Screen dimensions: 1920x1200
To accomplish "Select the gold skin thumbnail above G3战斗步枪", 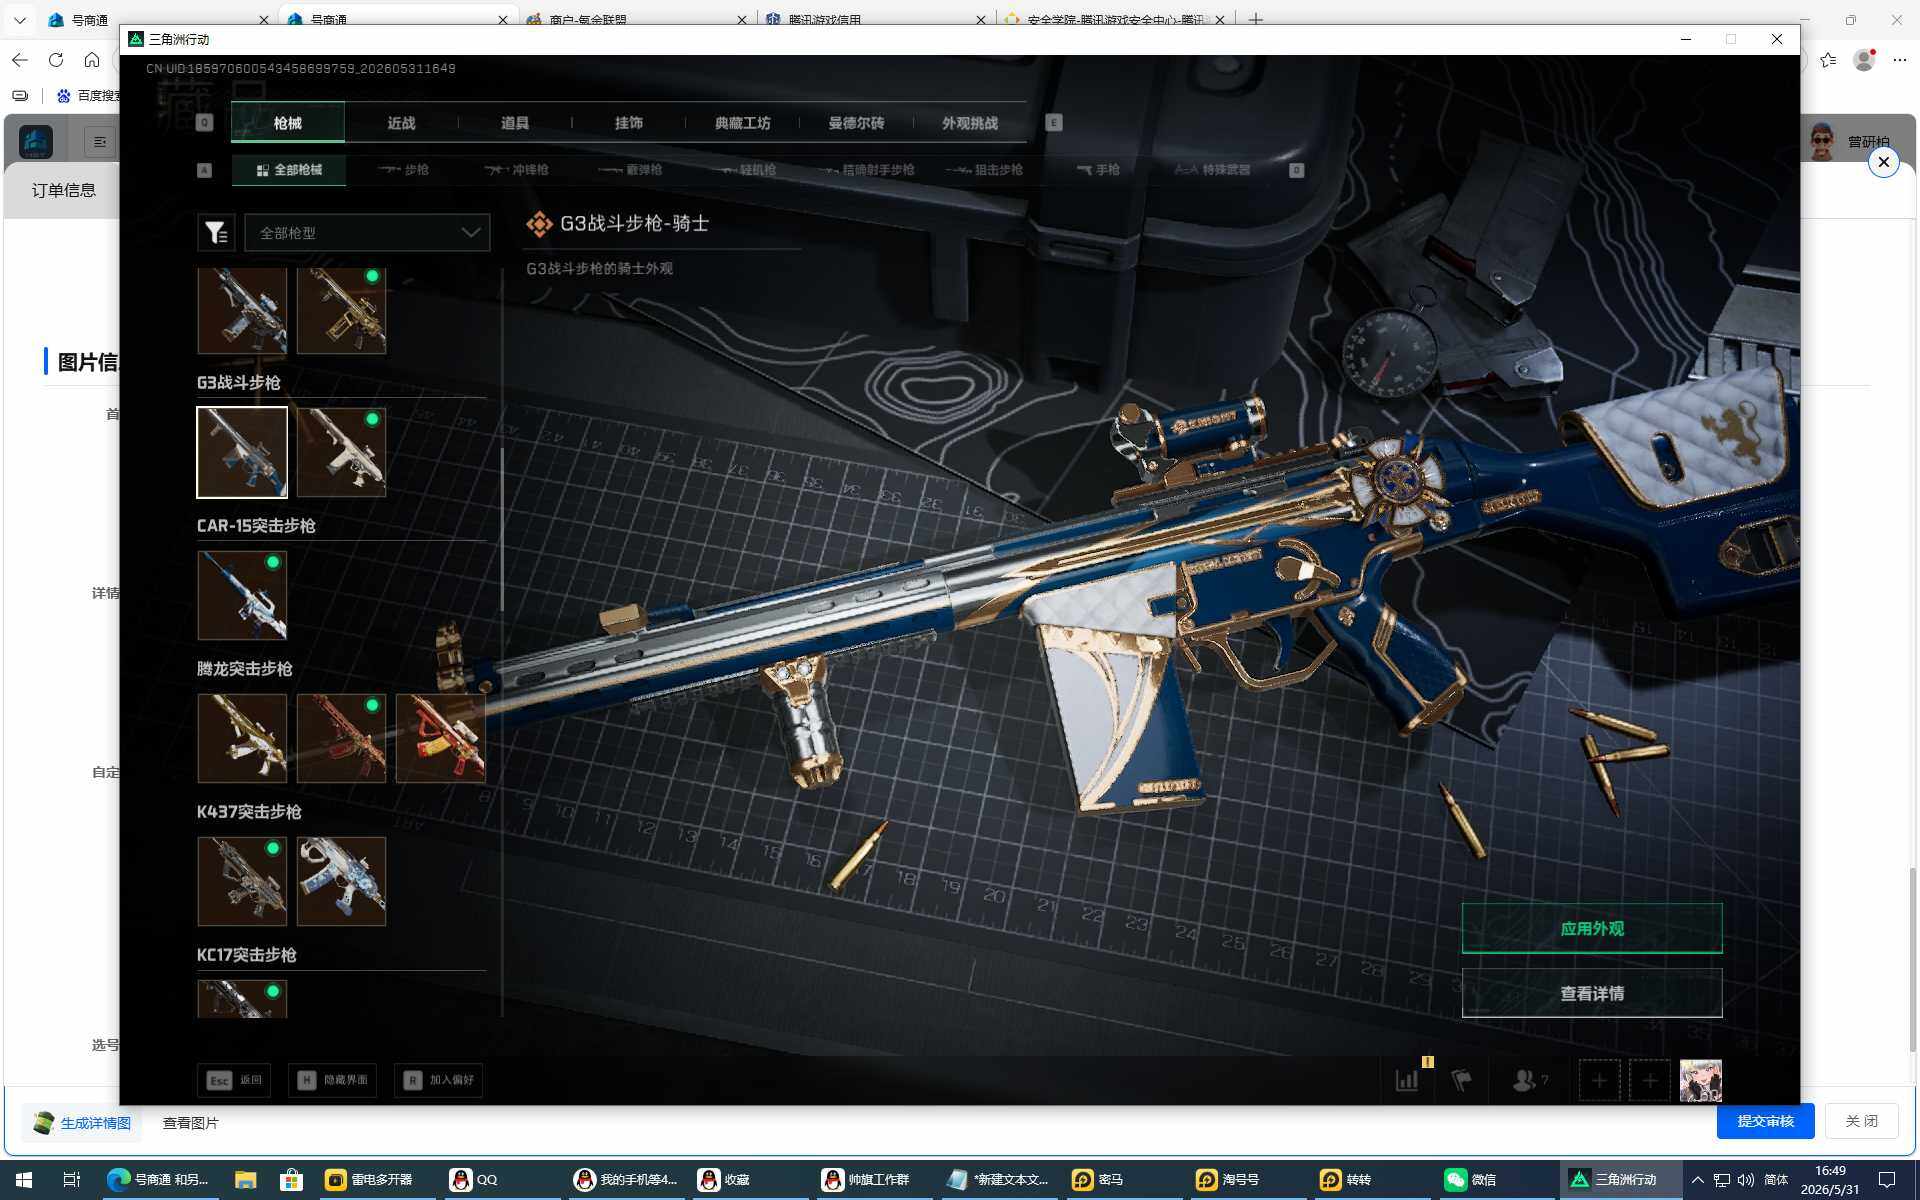I will click(341, 311).
